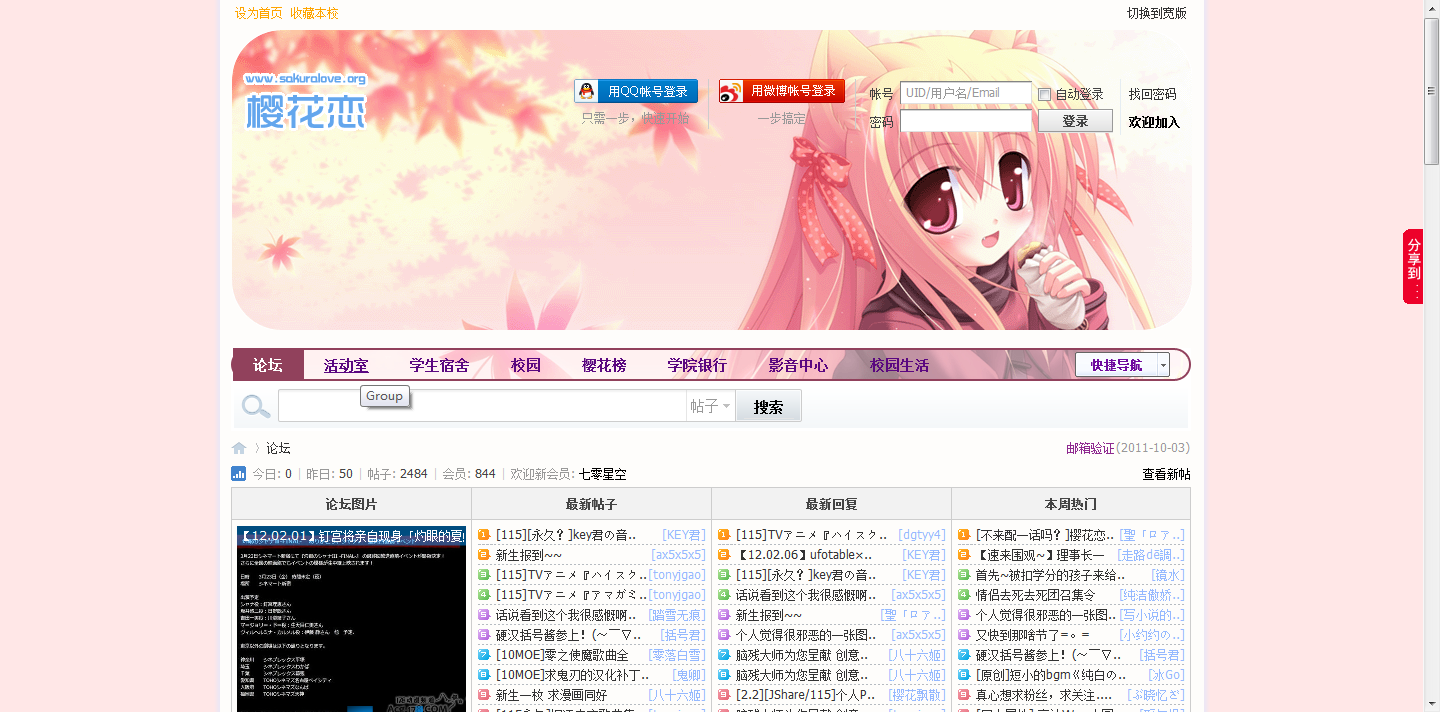Open post 新生报到~~ in 最新帖子 list
This screenshot has width=1440, height=712.
coord(529,555)
